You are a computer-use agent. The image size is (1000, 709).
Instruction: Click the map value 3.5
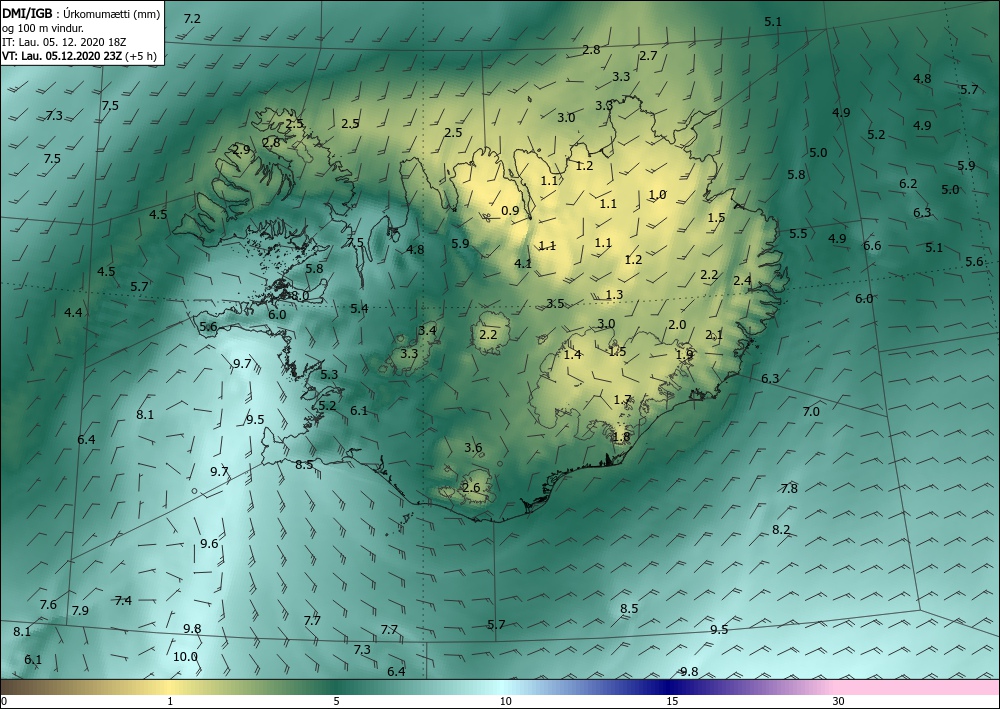tap(555, 303)
